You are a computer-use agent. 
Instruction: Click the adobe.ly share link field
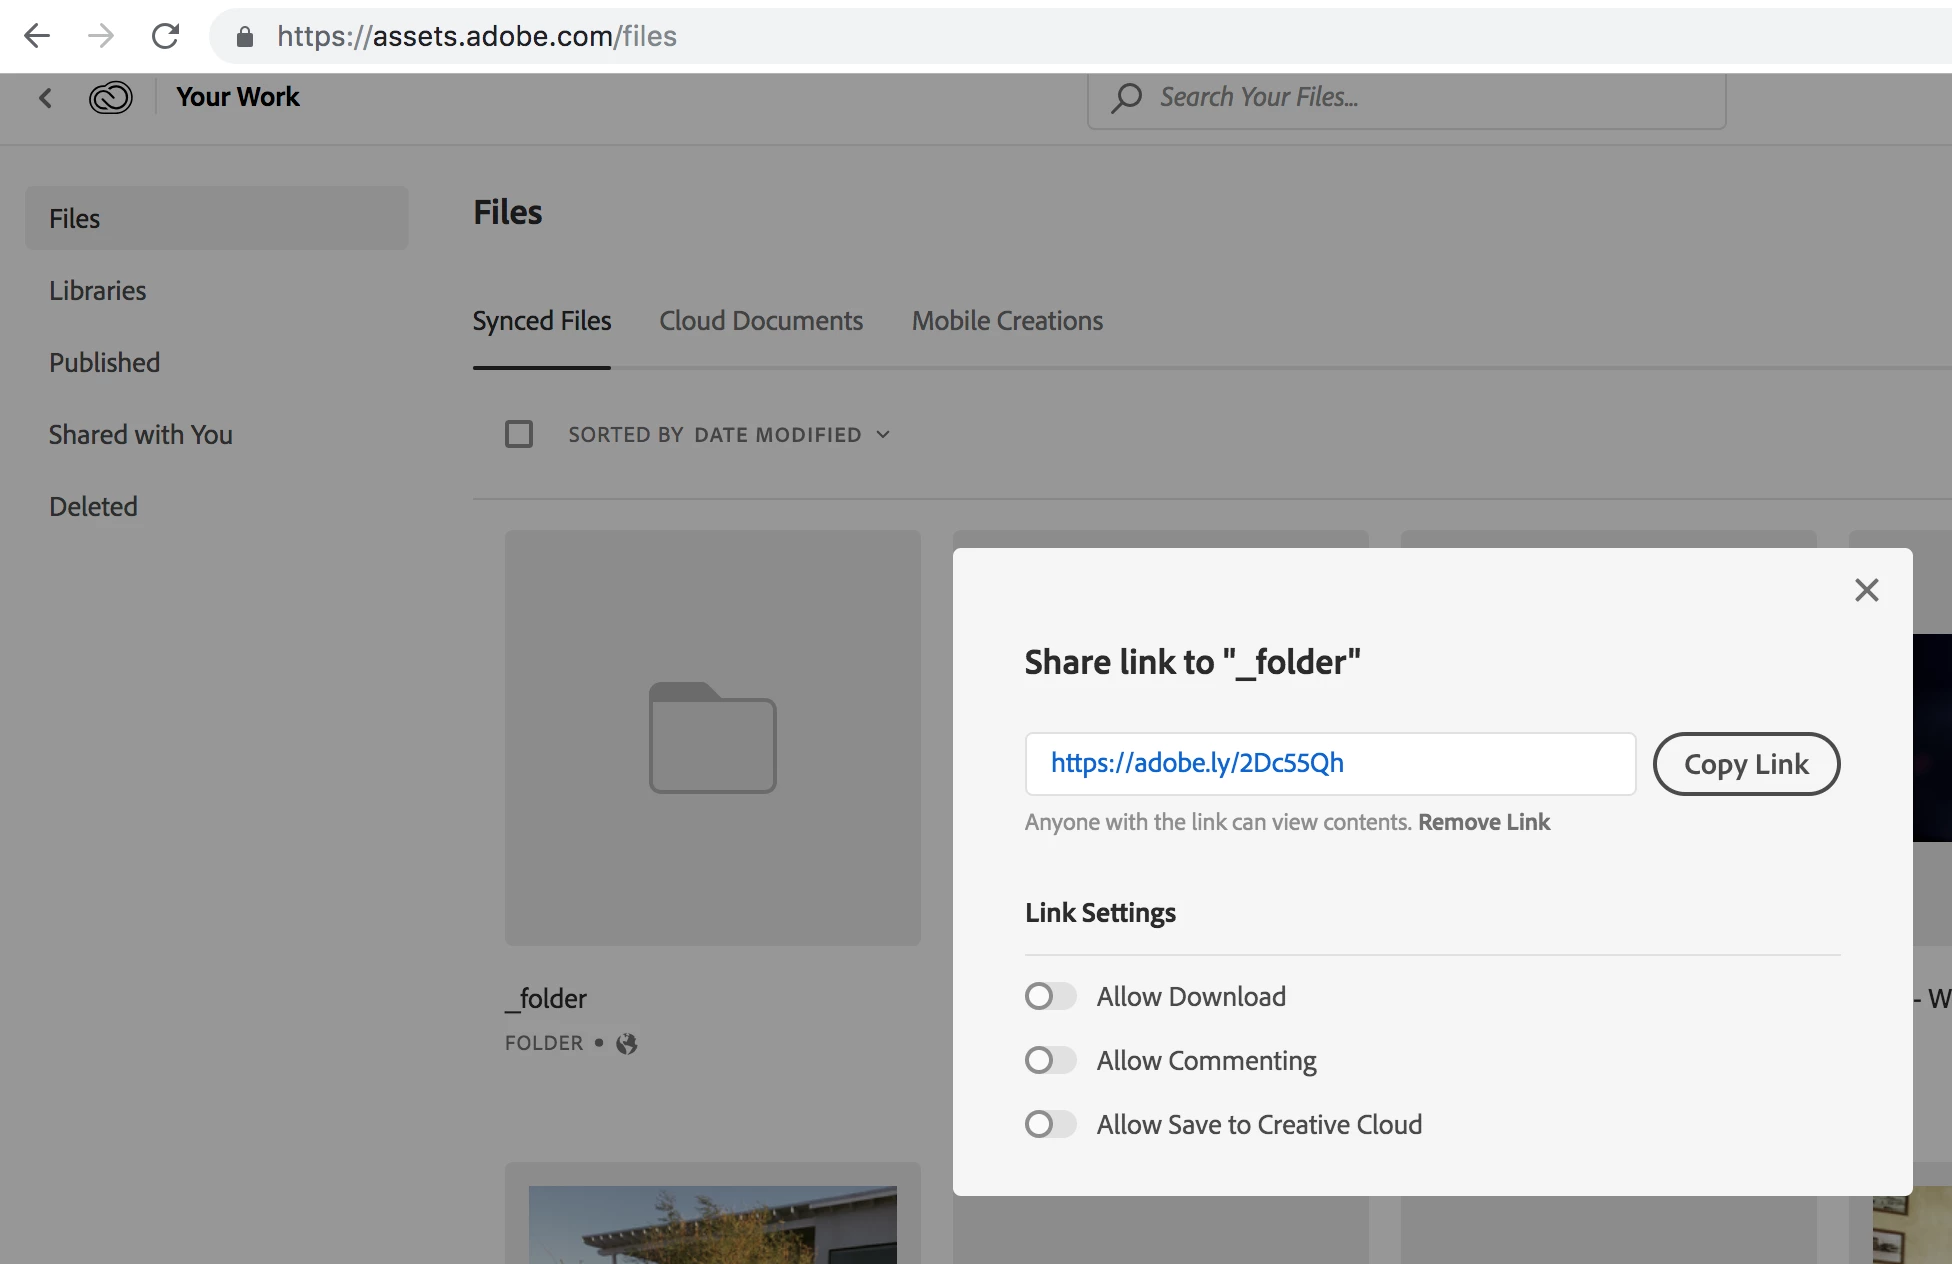point(1330,764)
